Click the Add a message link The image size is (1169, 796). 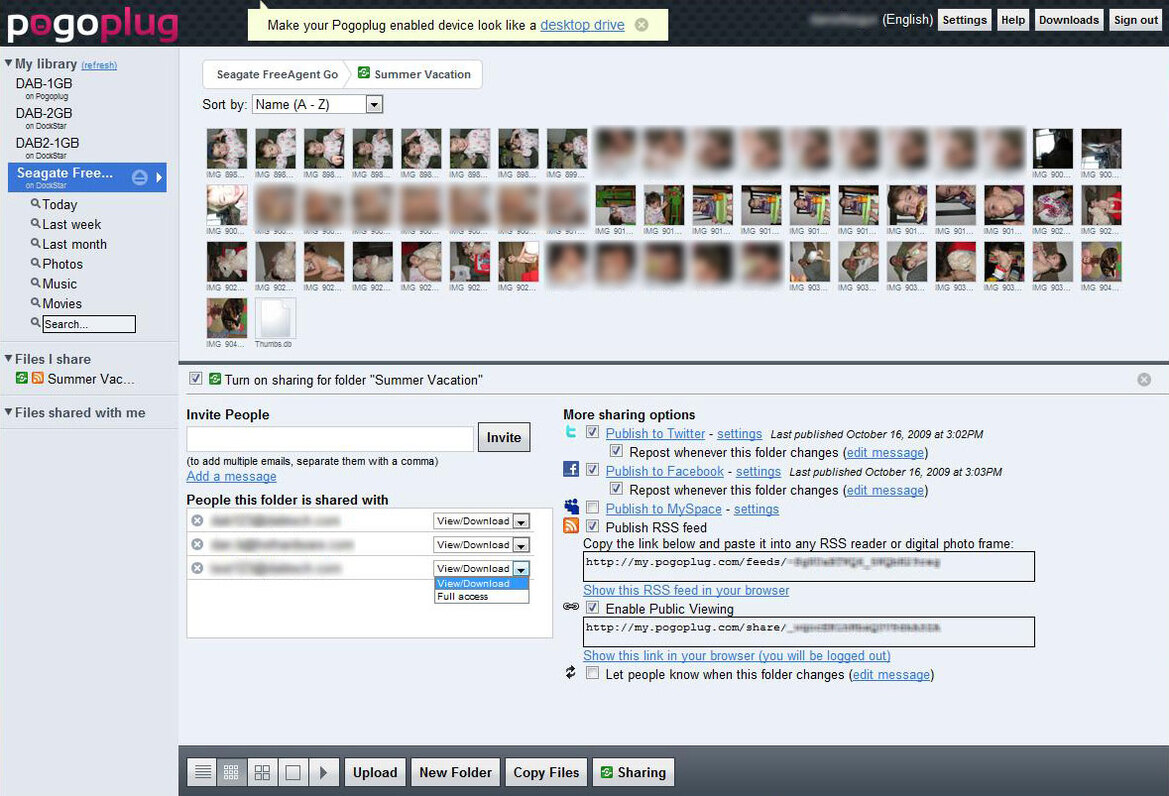coord(231,476)
